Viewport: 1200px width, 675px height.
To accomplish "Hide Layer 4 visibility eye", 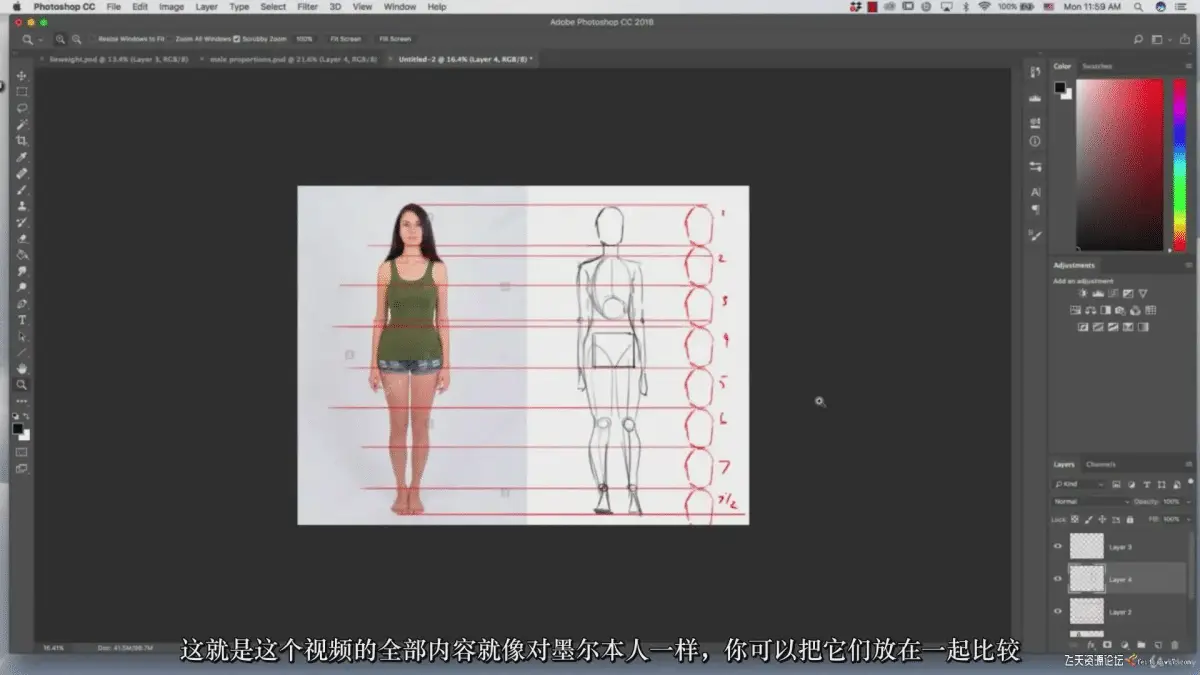I will (x=1058, y=578).
